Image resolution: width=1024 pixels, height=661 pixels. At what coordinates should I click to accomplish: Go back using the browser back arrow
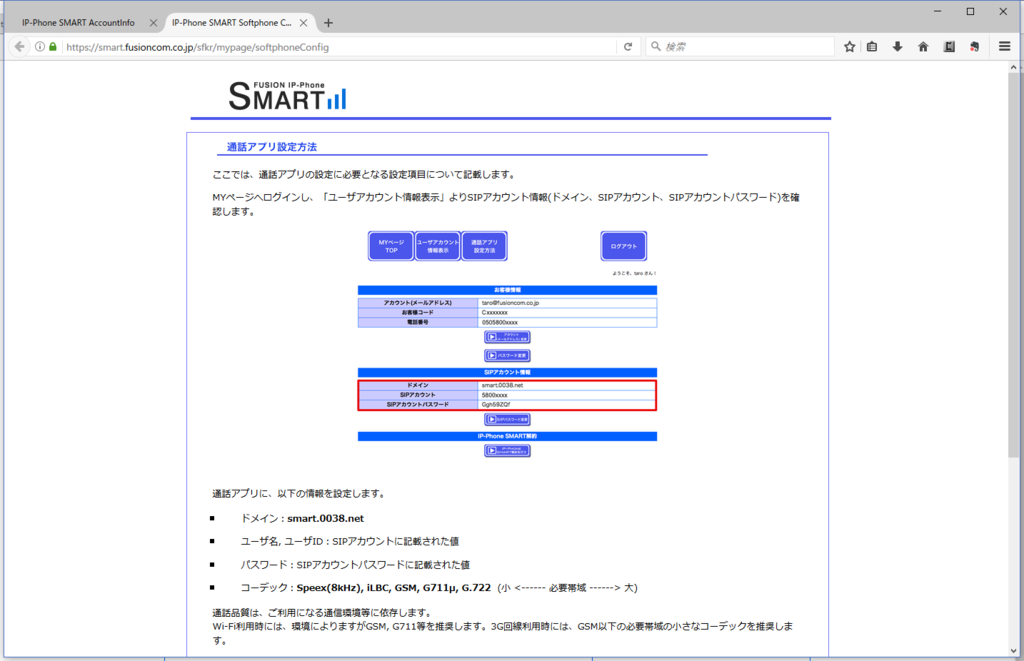(x=20, y=47)
